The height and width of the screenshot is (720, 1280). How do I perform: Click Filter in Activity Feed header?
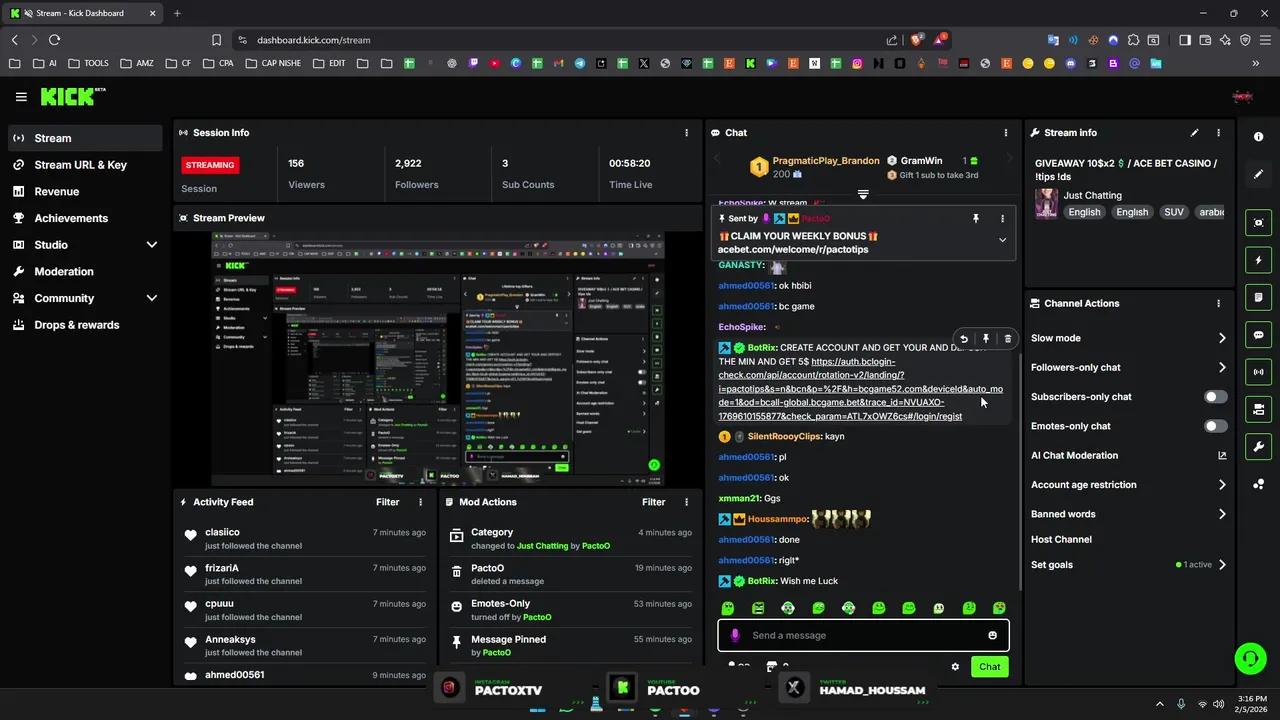387,502
